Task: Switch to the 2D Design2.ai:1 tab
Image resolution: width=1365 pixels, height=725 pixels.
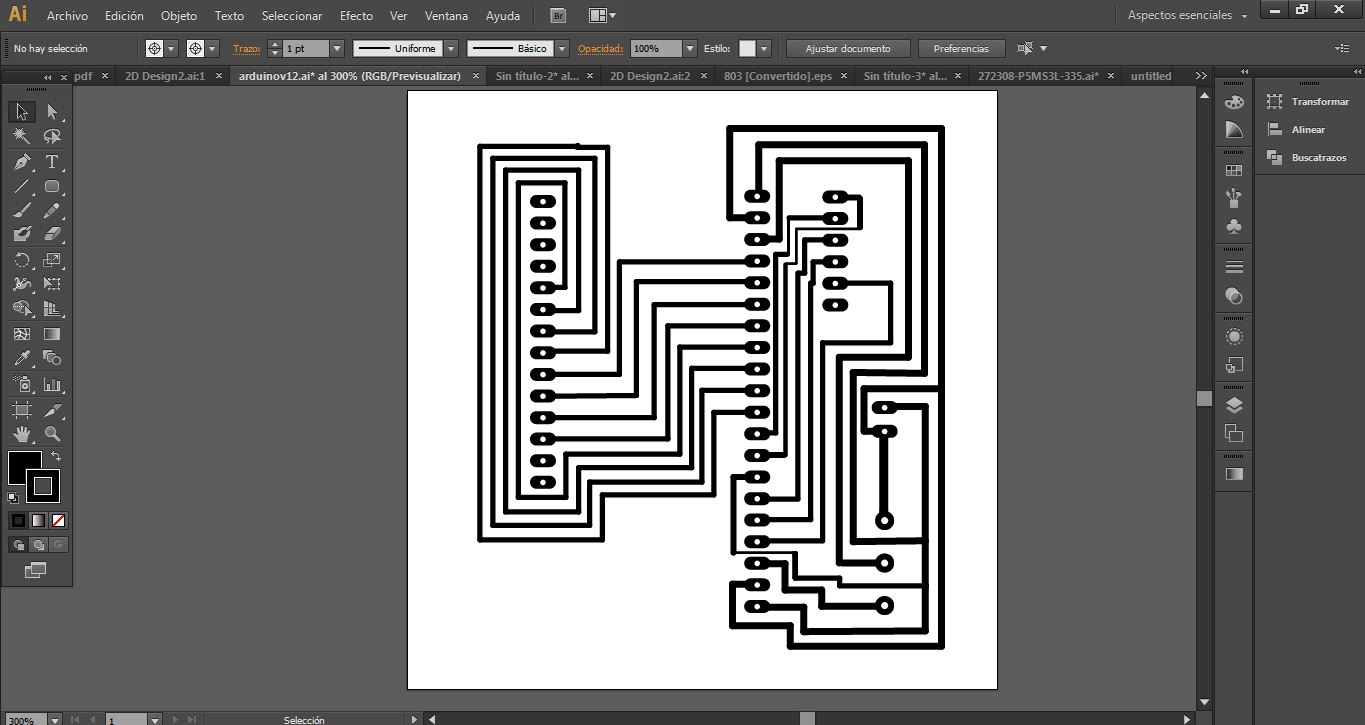Action: point(165,76)
